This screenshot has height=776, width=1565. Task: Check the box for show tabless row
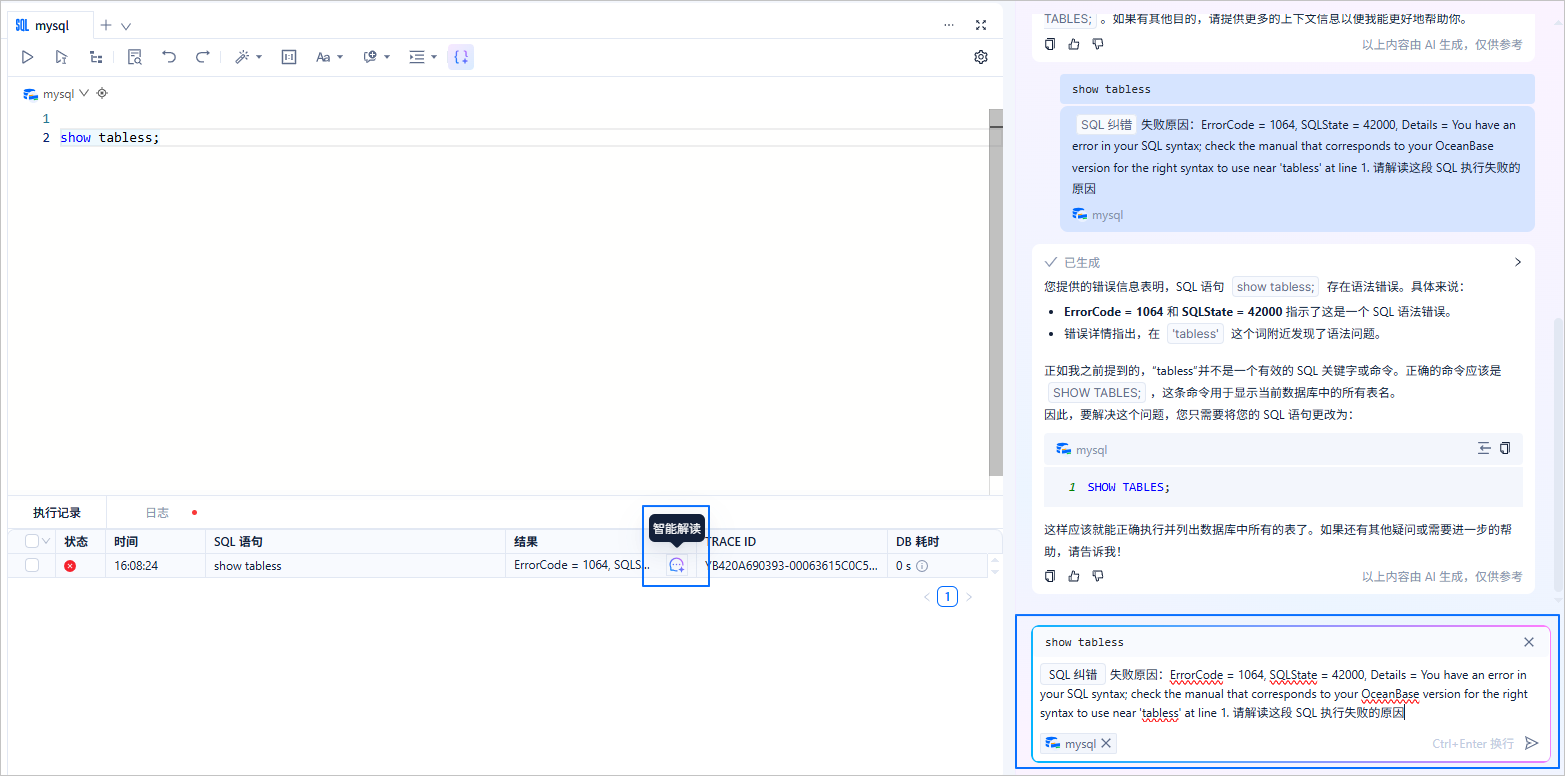[x=32, y=565]
